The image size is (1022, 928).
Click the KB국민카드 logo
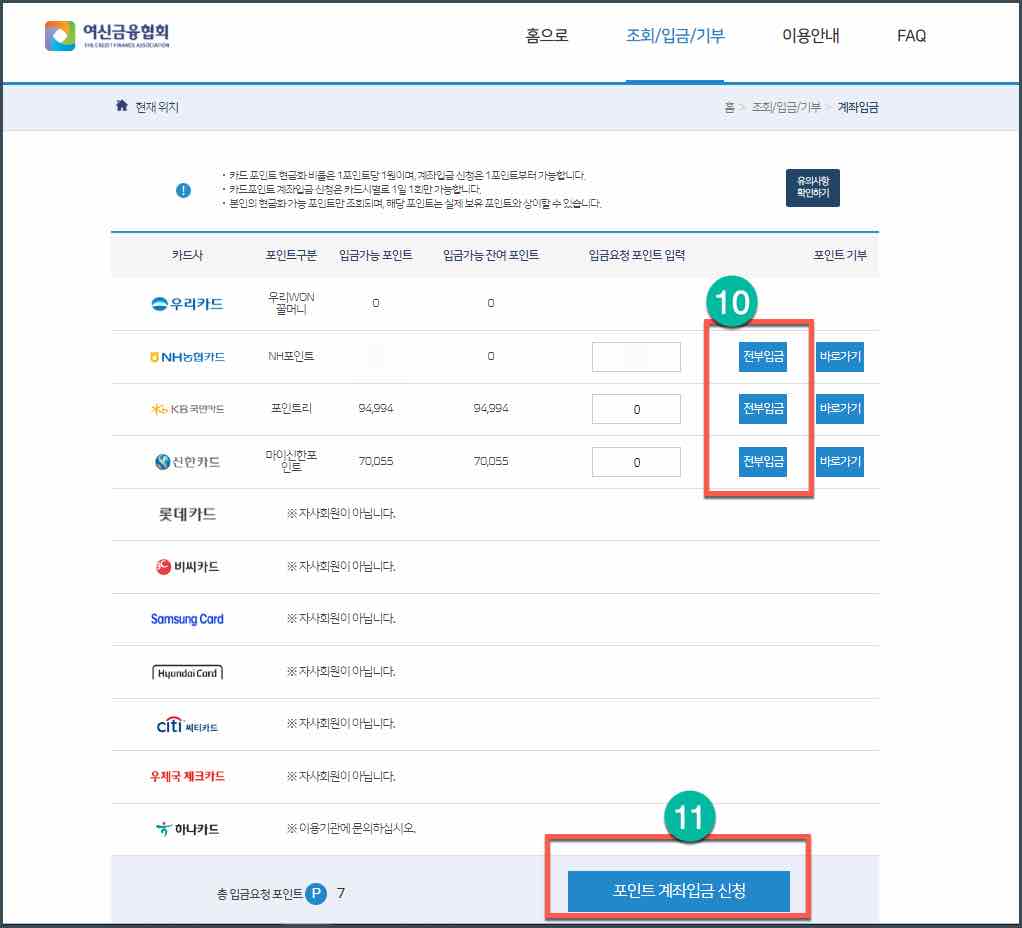click(x=187, y=409)
